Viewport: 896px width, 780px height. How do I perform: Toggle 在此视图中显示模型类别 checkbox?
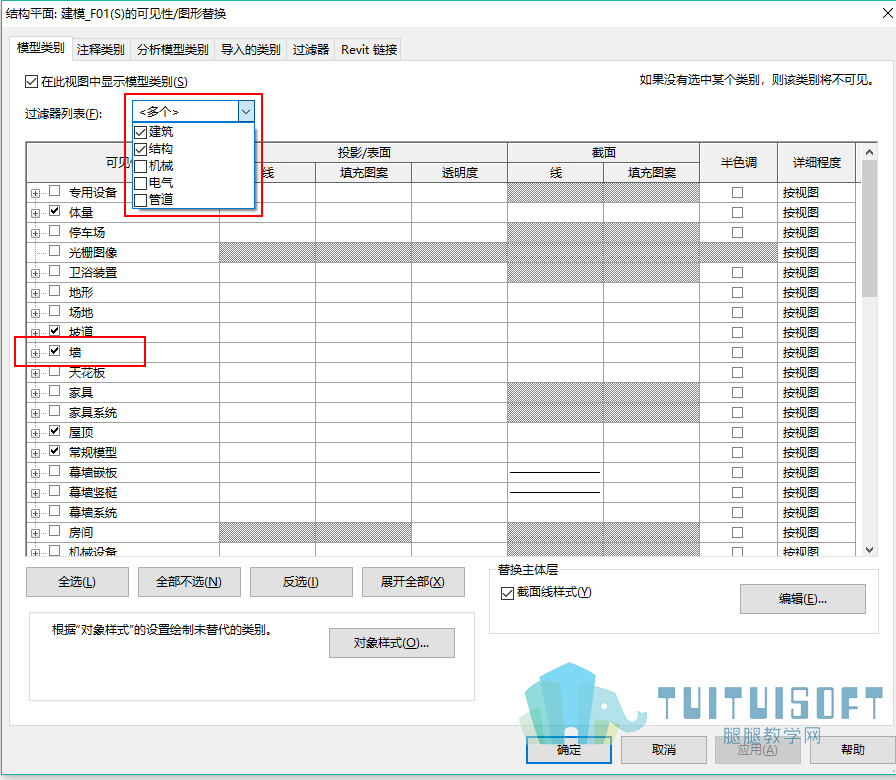click(31, 82)
